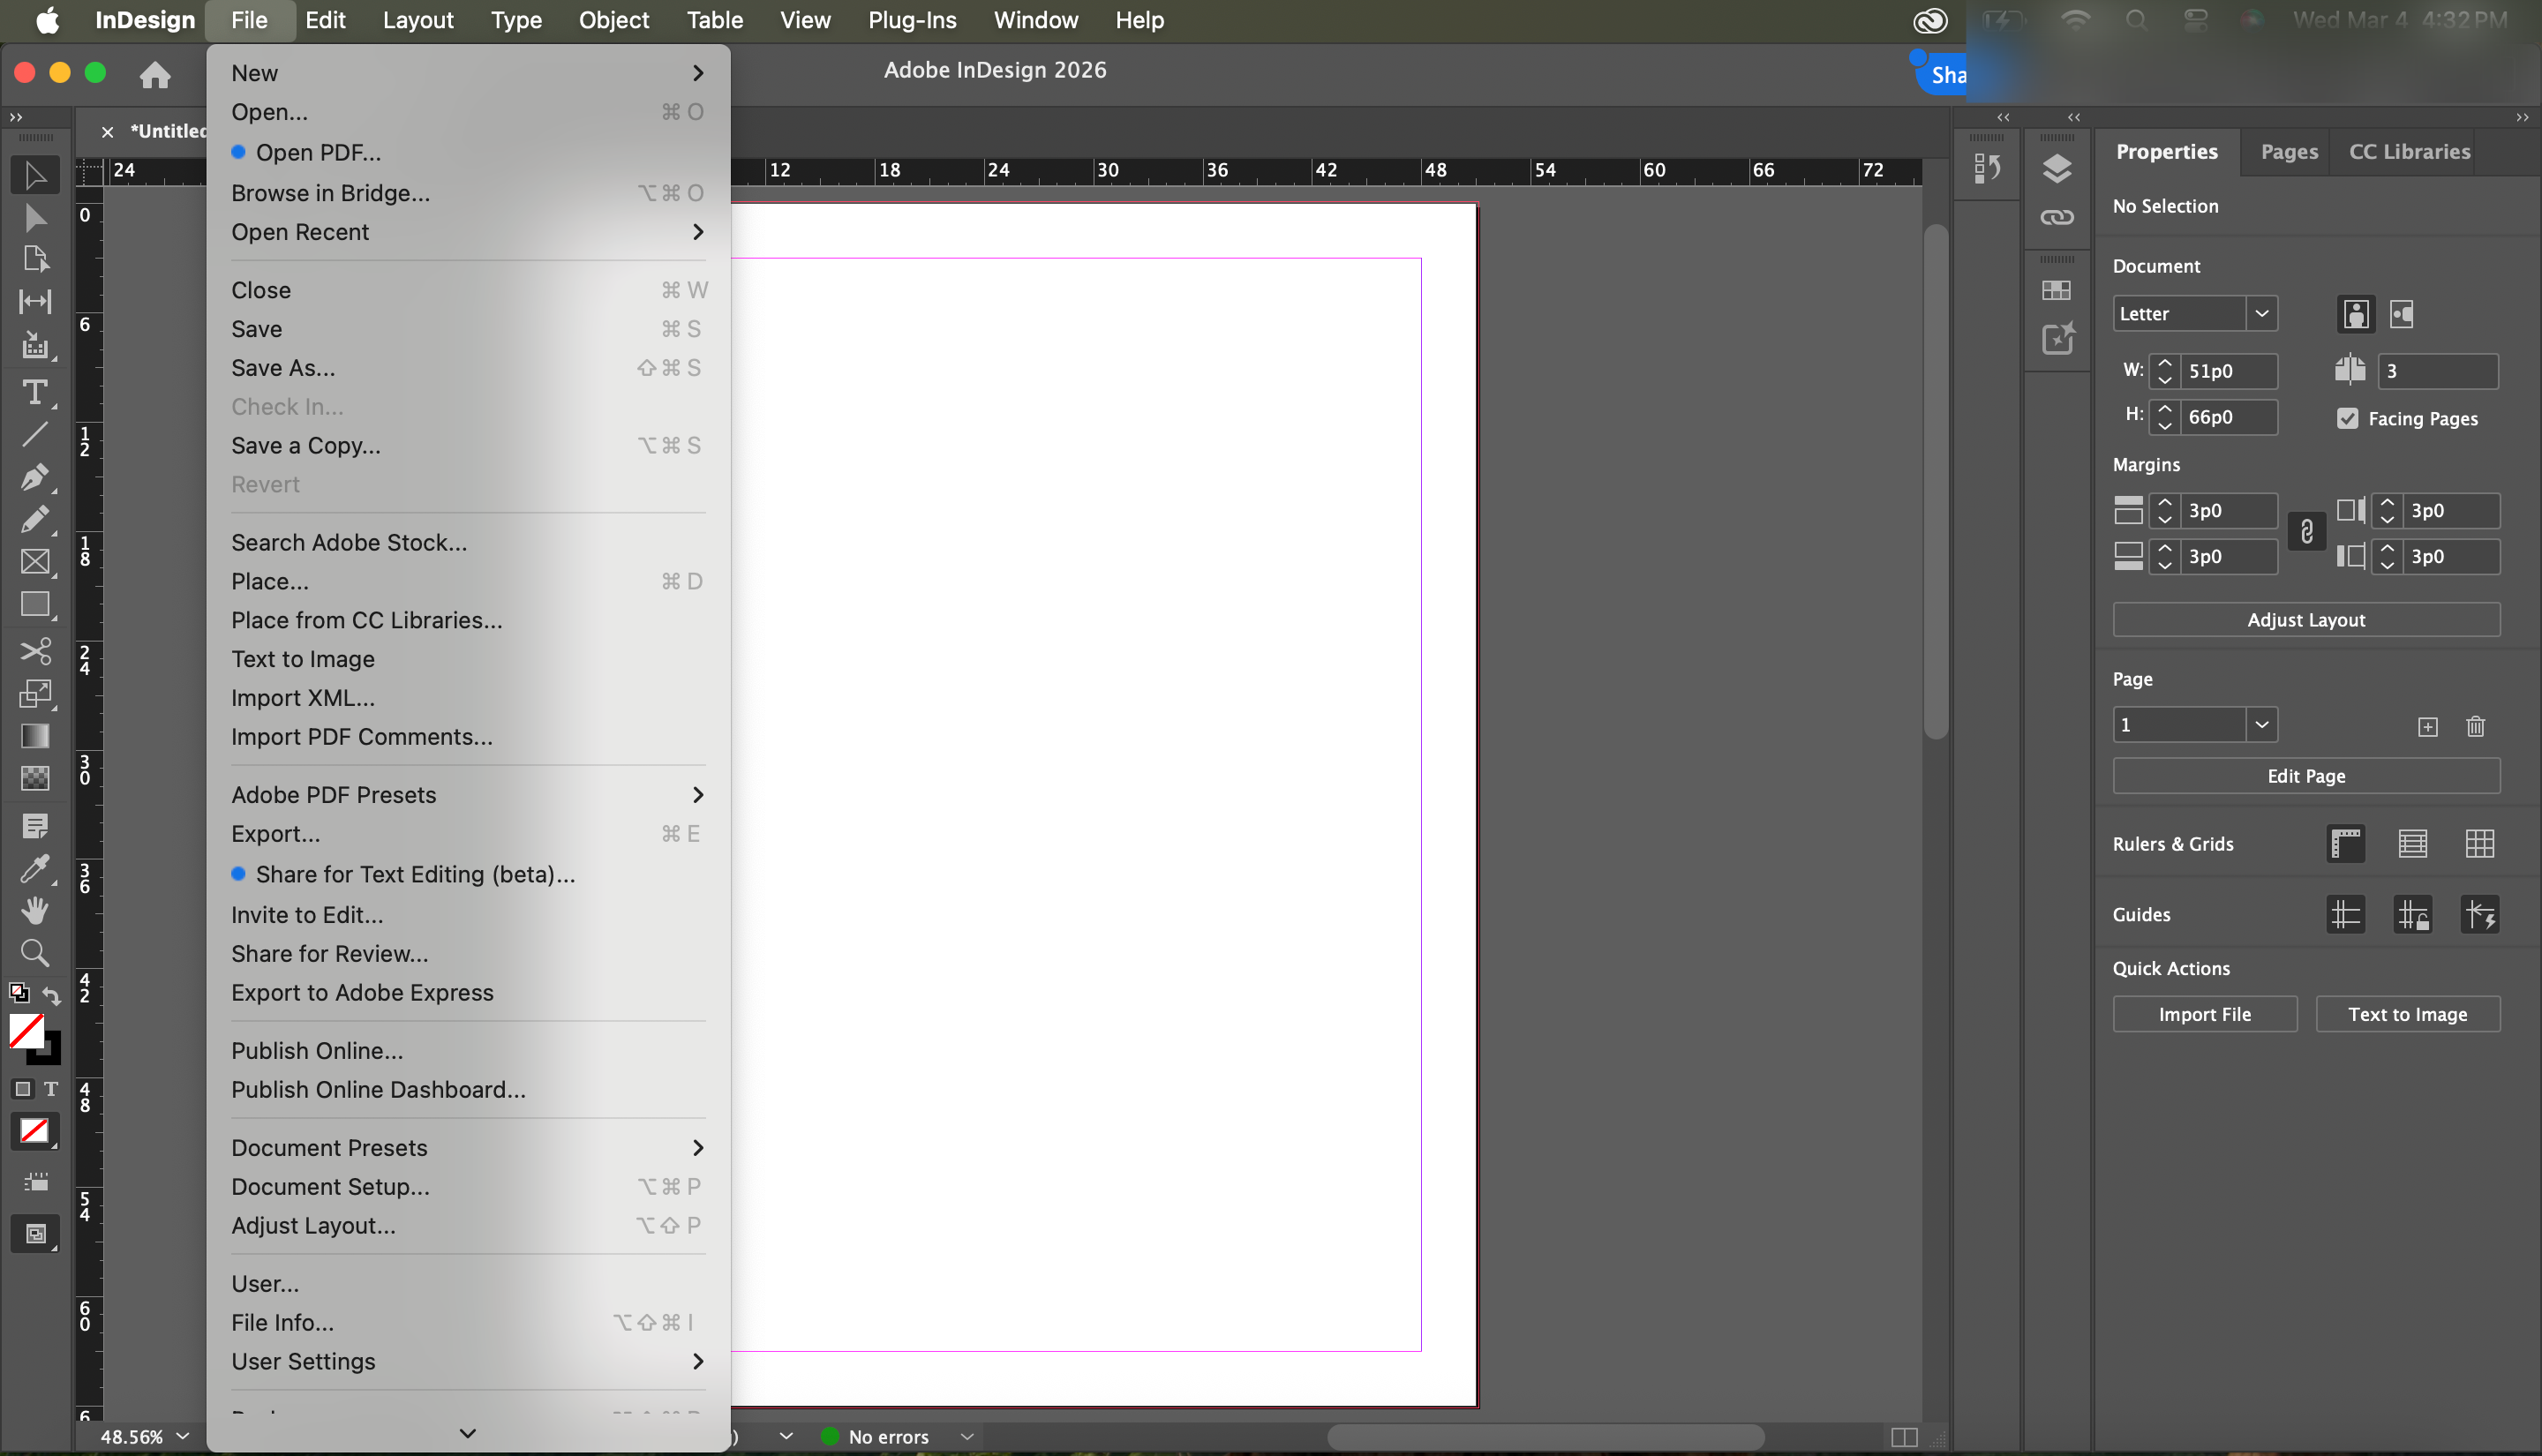Open the Layers panel icon
Image resolution: width=2542 pixels, height=1456 pixels.
pyautogui.click(x=2056, y=168)
